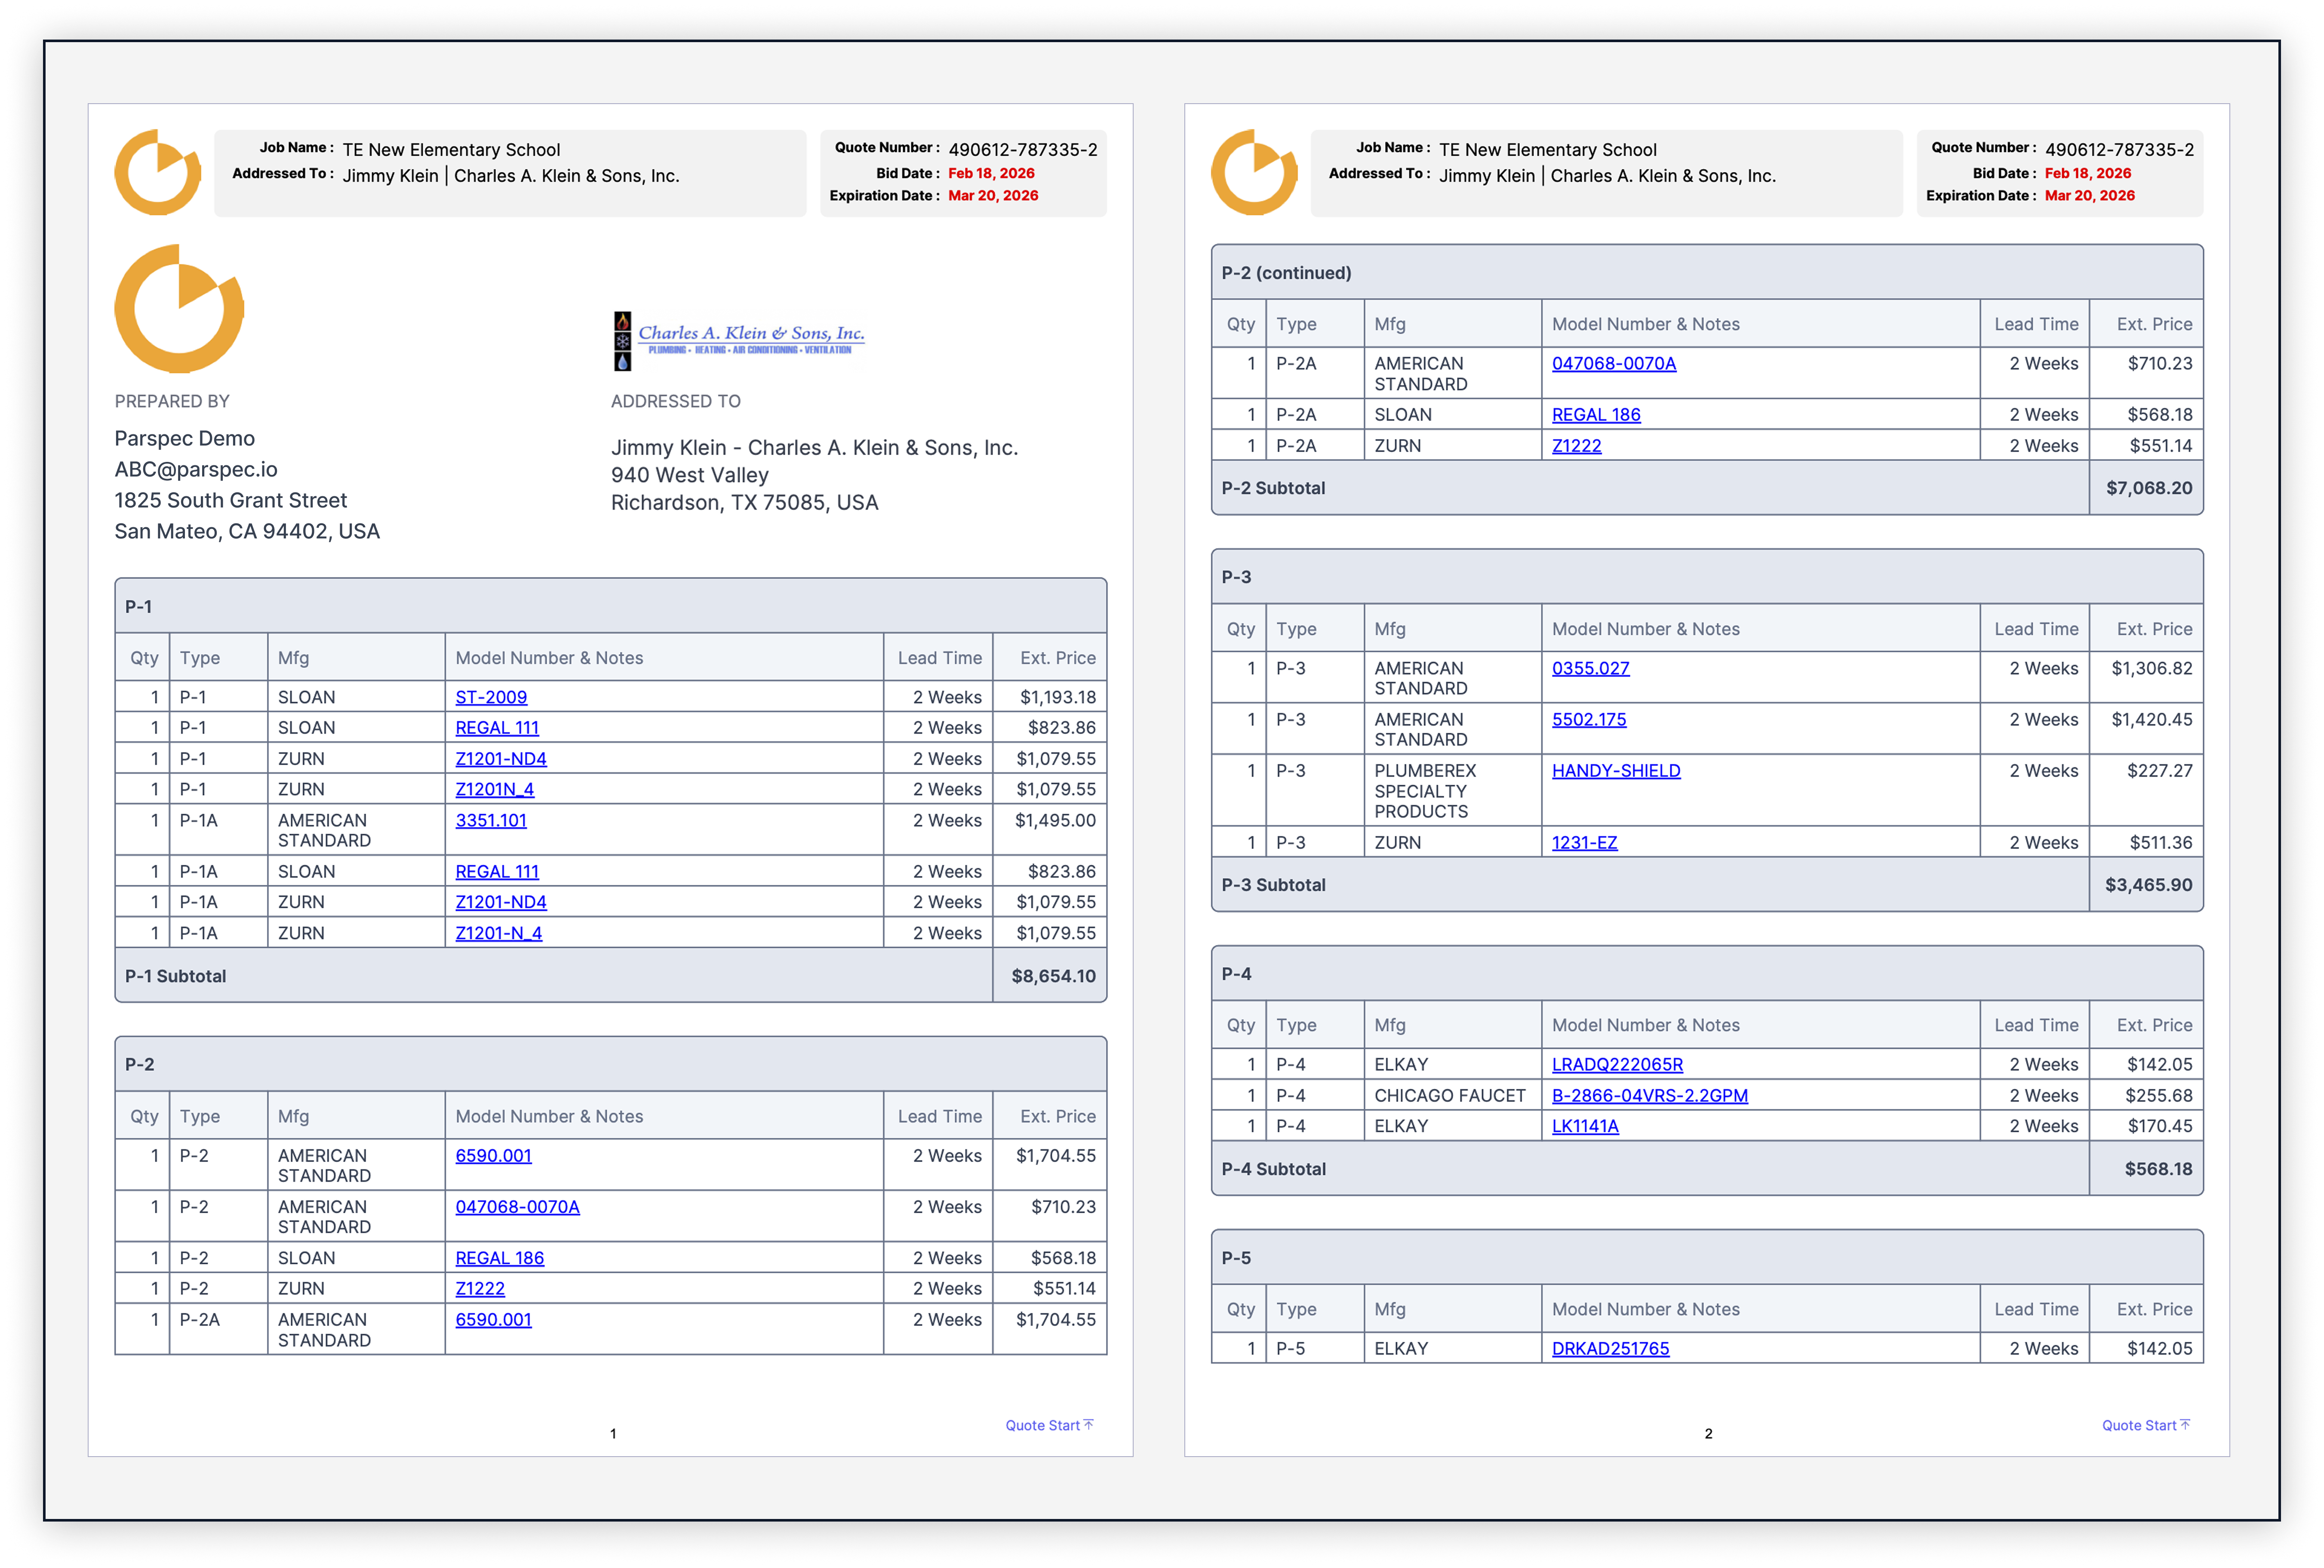Open the B-2866-04VRS-2.2GPM Chicago Faucet link
Screen dimensions: 2324x1568
[x=1650, y=1096]
